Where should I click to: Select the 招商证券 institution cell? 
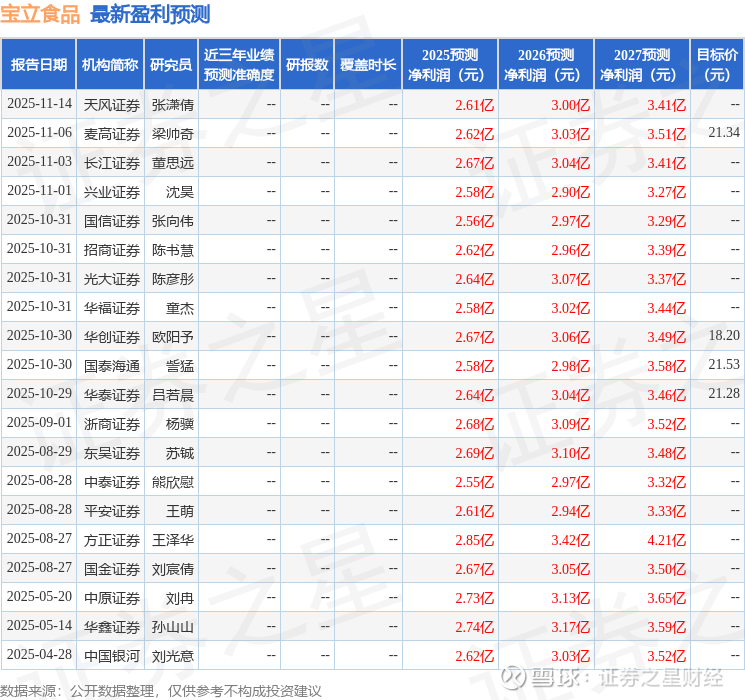pyautogui.click(x=112, y=250)
